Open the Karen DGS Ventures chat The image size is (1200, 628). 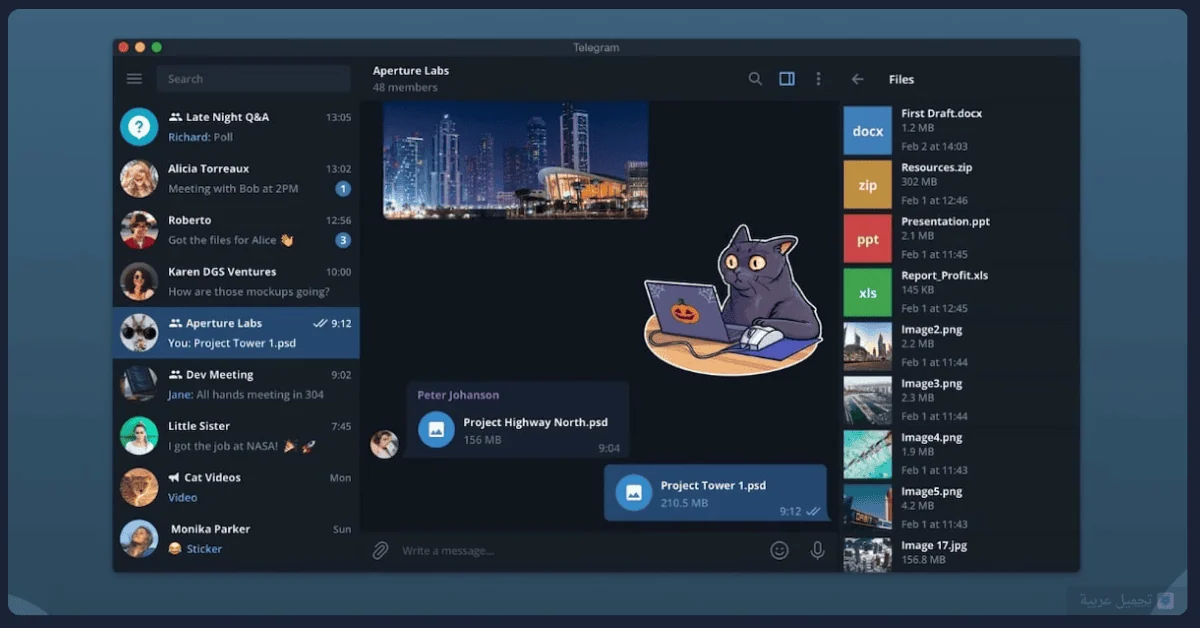(x=236, y=281)
